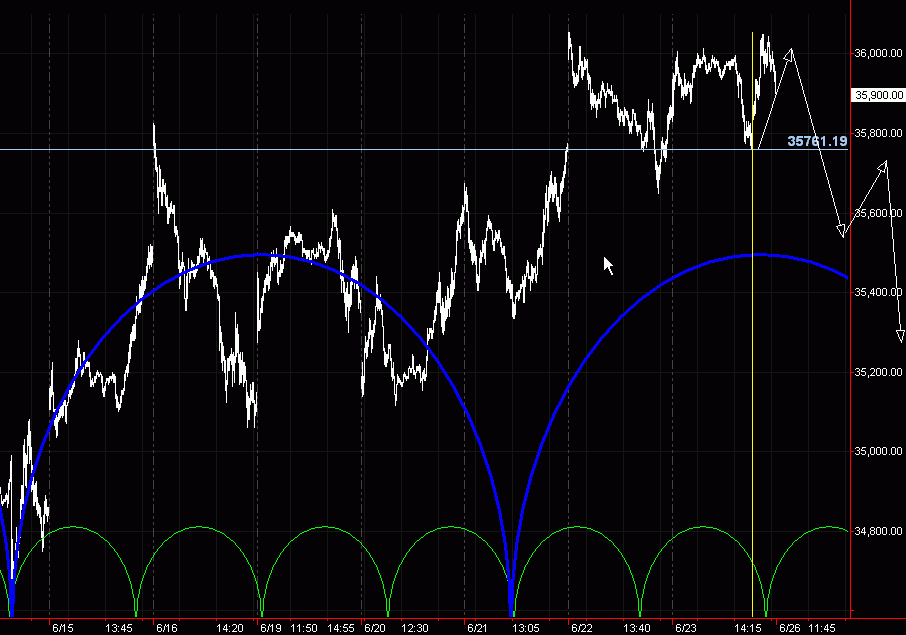Select the 13:40 time label
The image size is (906, 635).
[636, 628]
